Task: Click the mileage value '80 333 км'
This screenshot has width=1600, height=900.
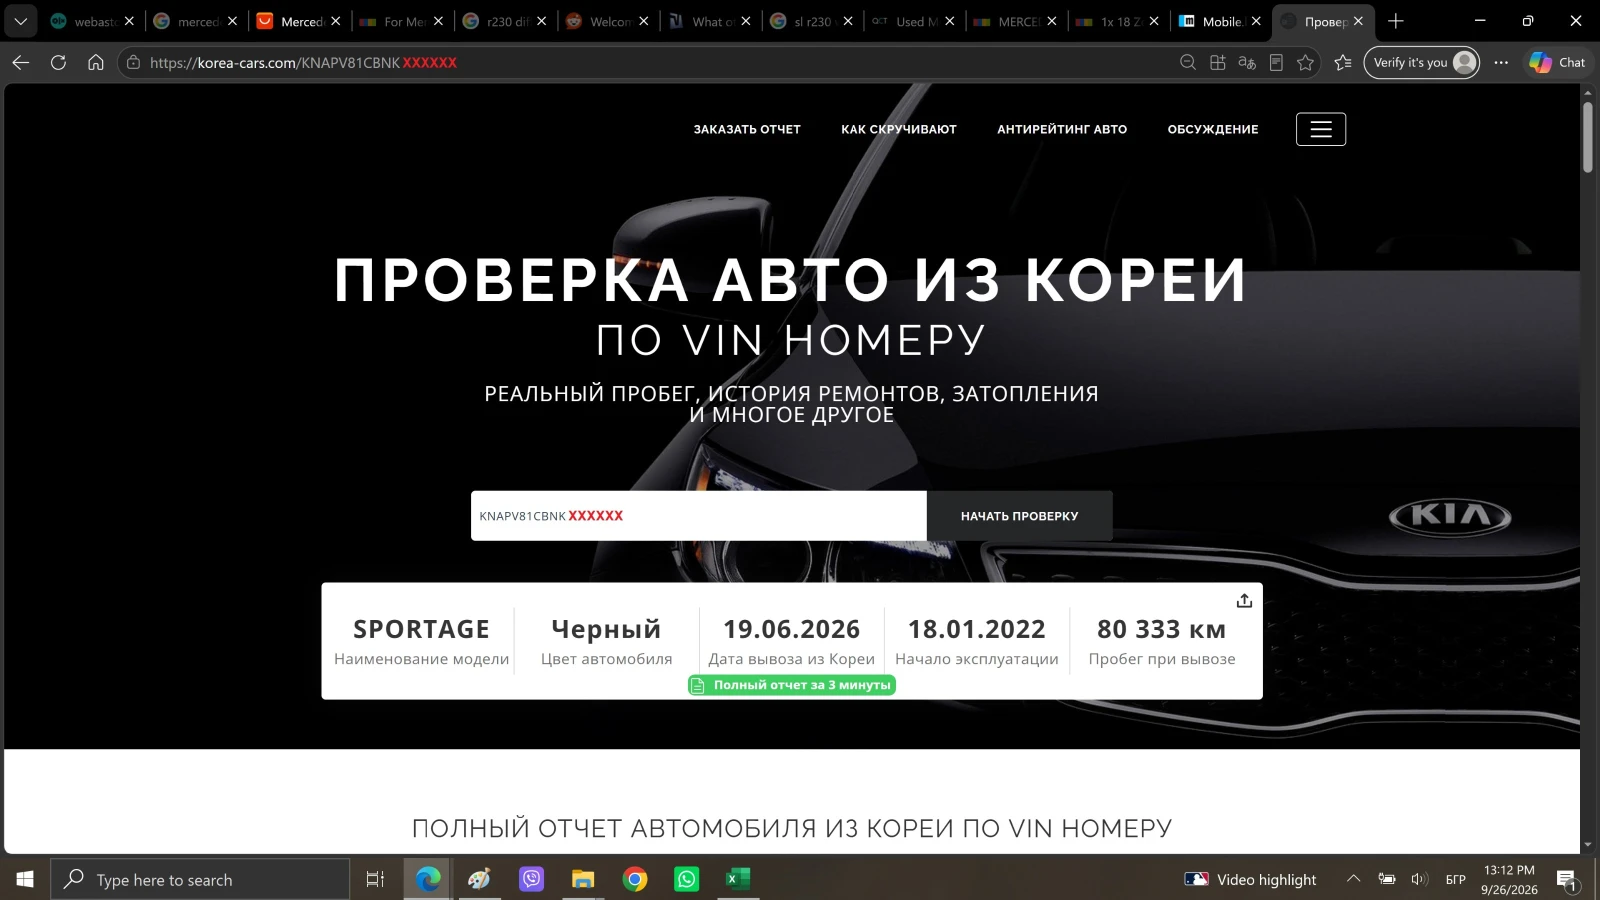Action: [1161, 629]
